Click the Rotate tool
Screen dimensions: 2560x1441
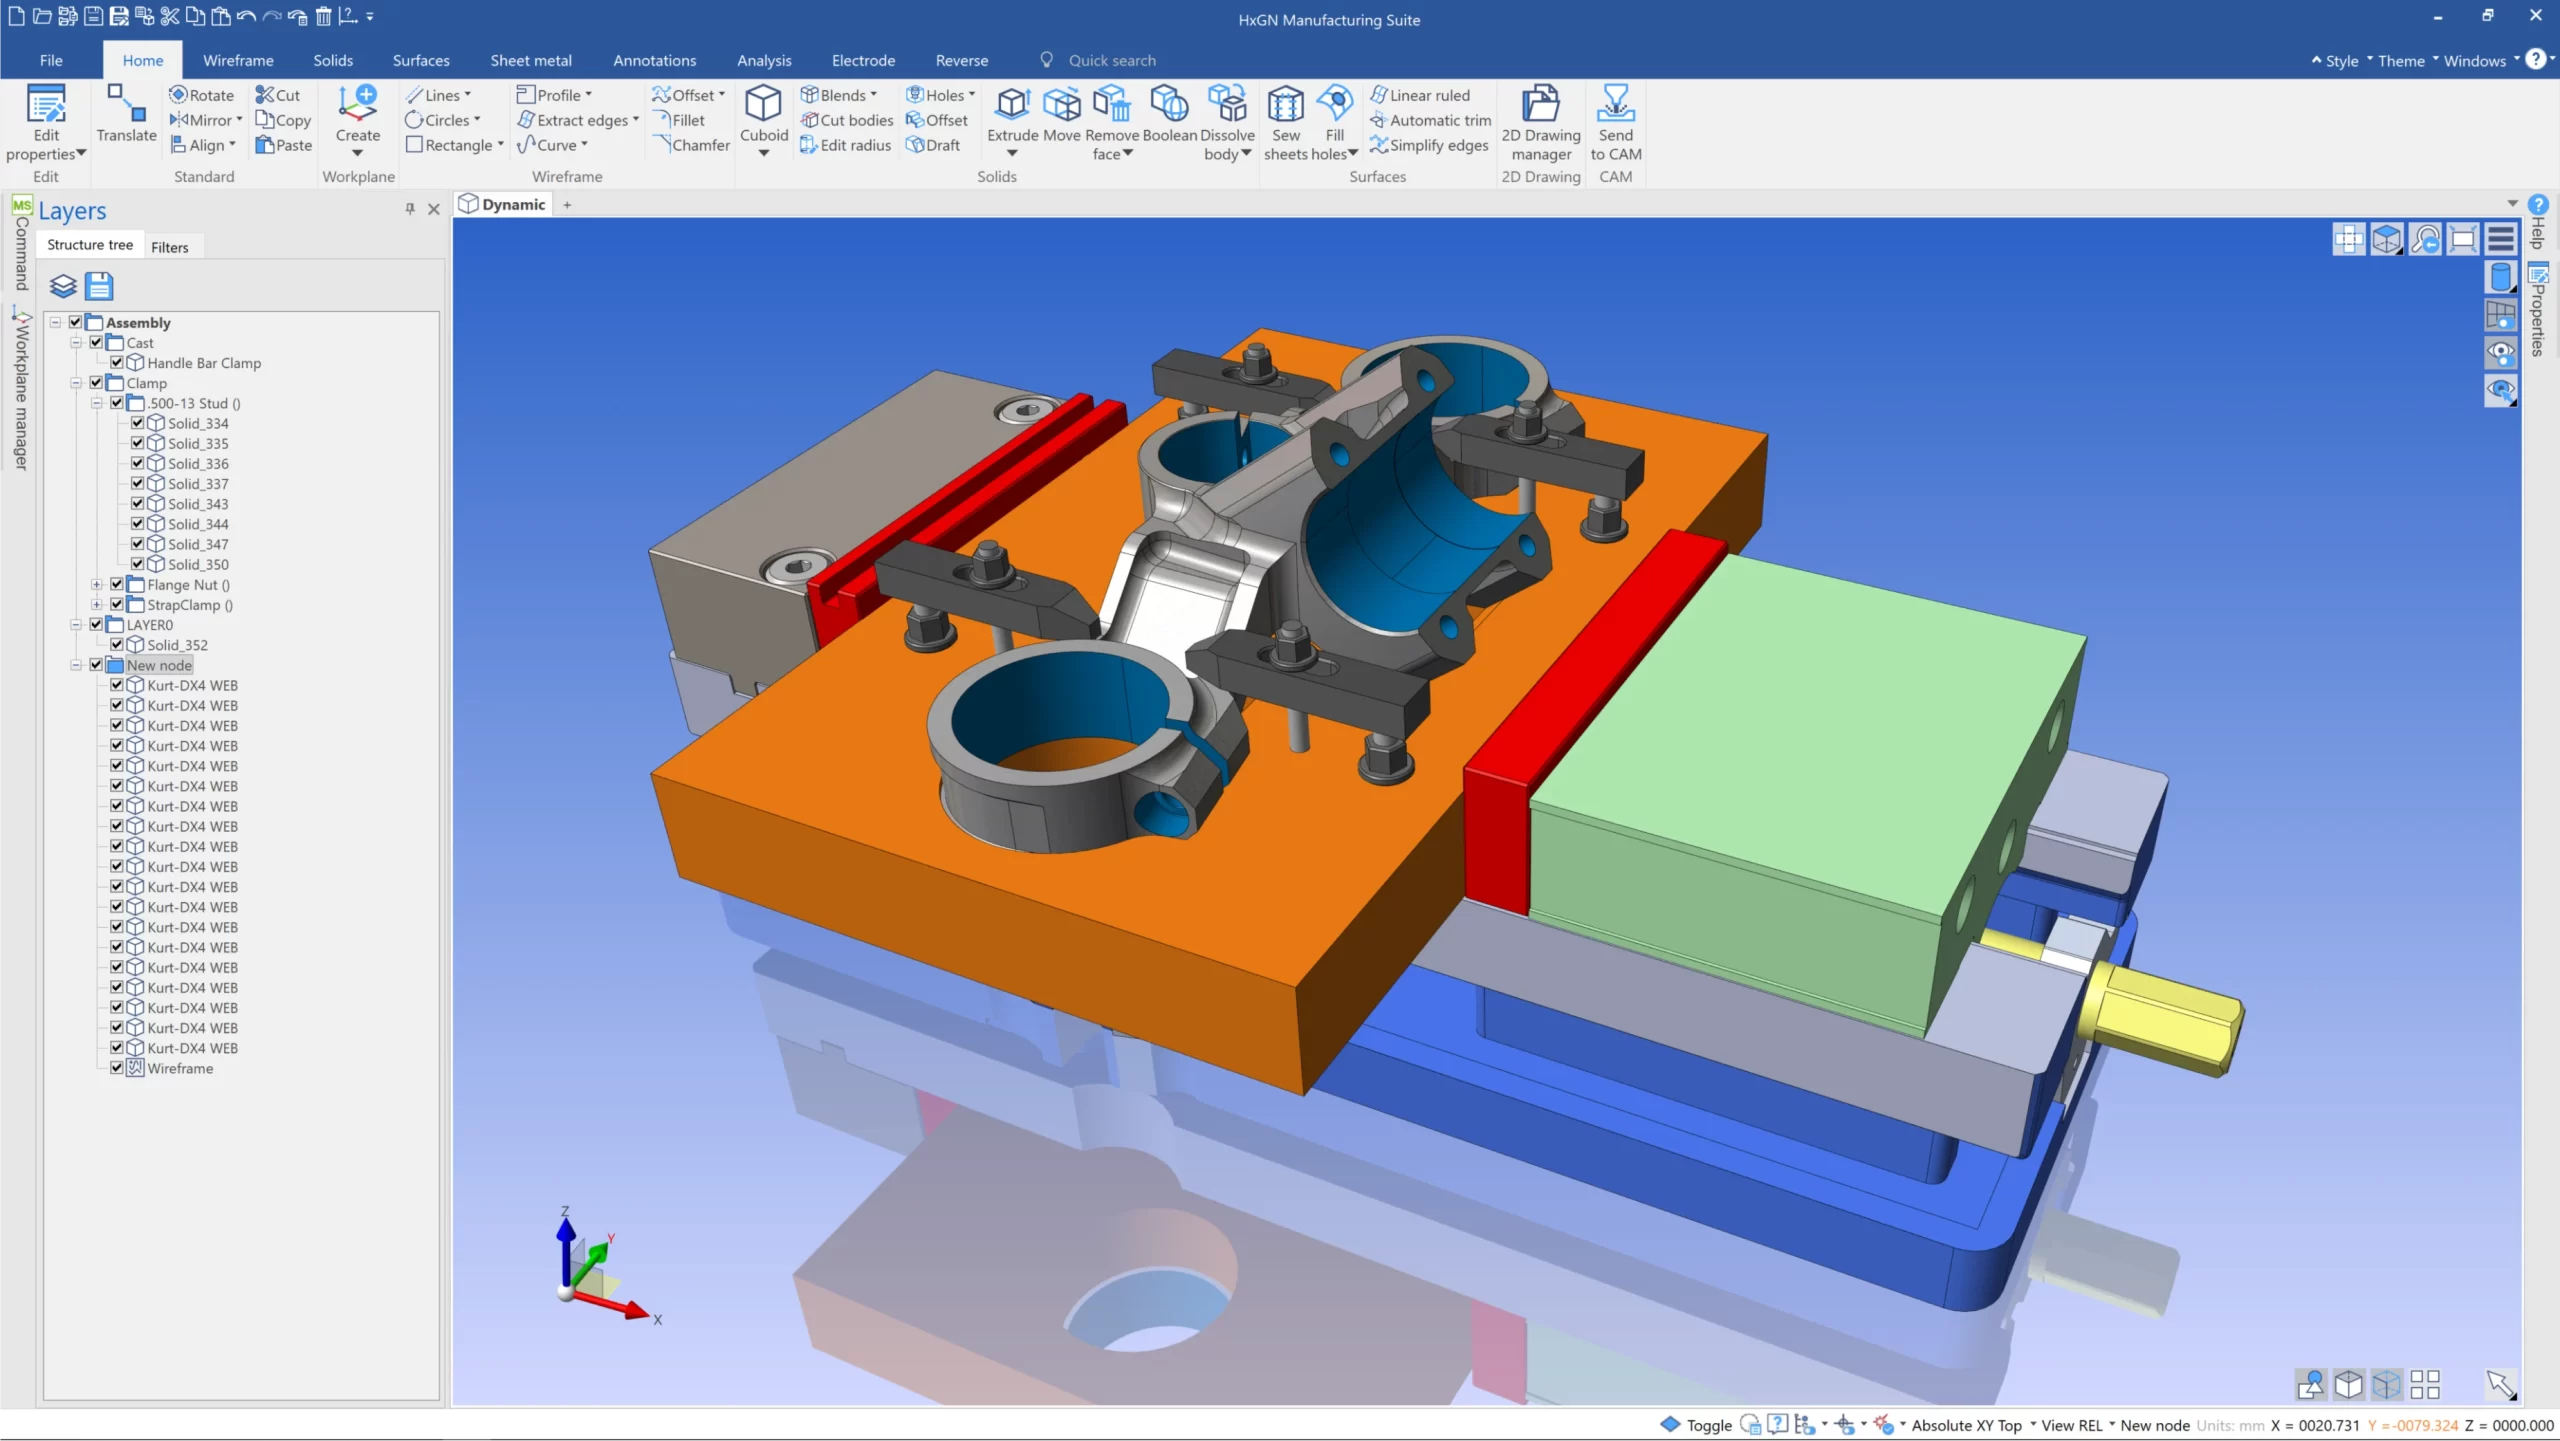coord(202,95)
